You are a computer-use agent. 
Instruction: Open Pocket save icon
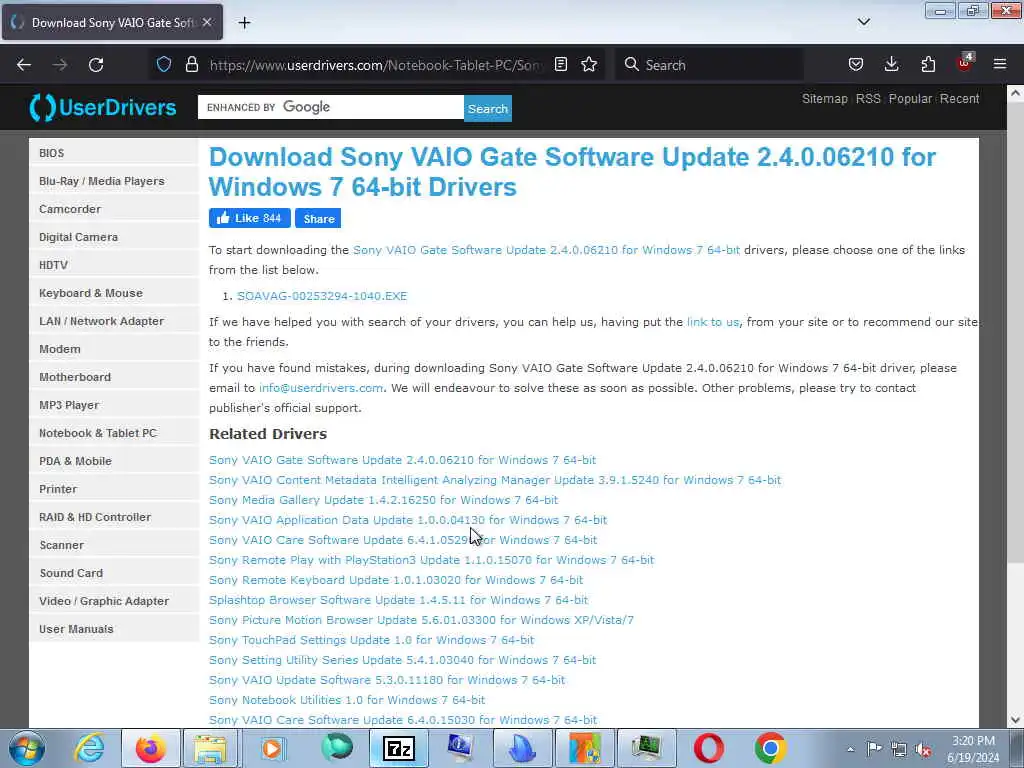coord(856,64)
